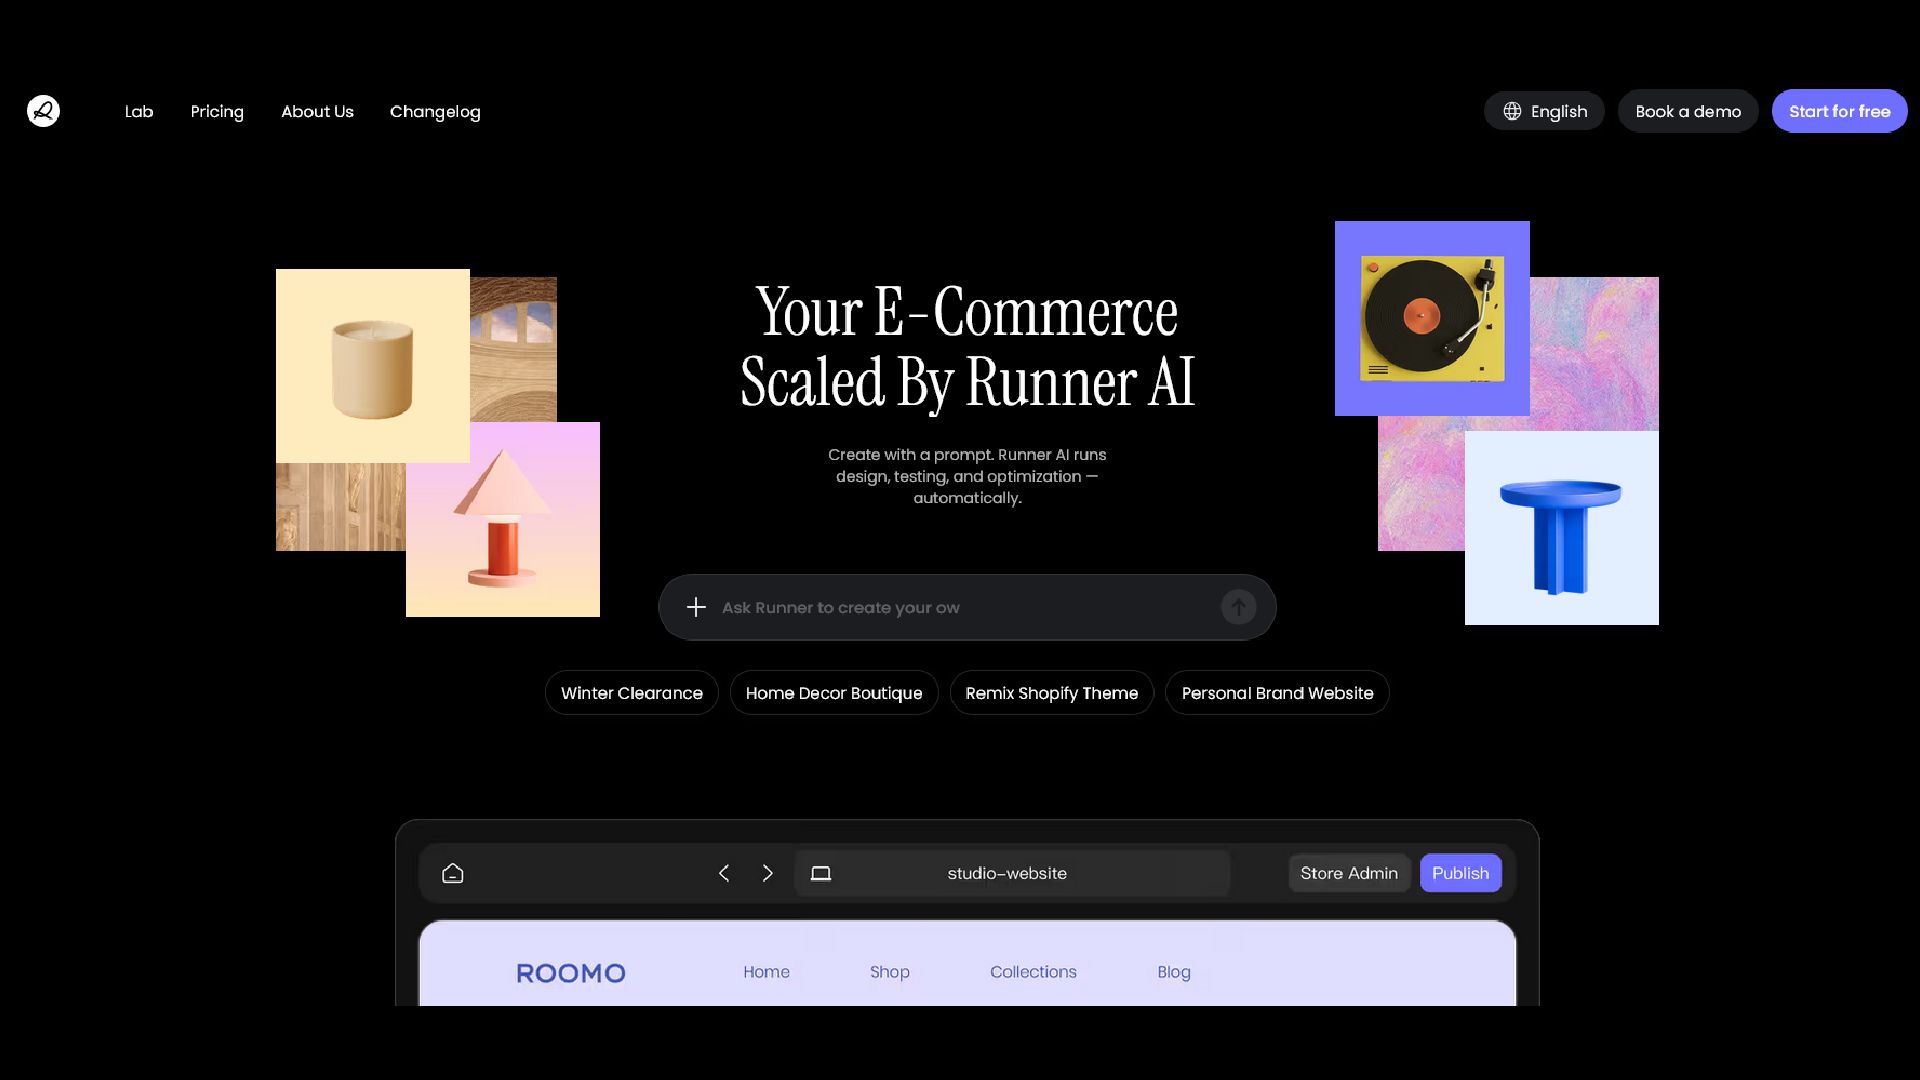Open the Changelog link
The width and height of the screenshot is (1920, 1080).
435,111
